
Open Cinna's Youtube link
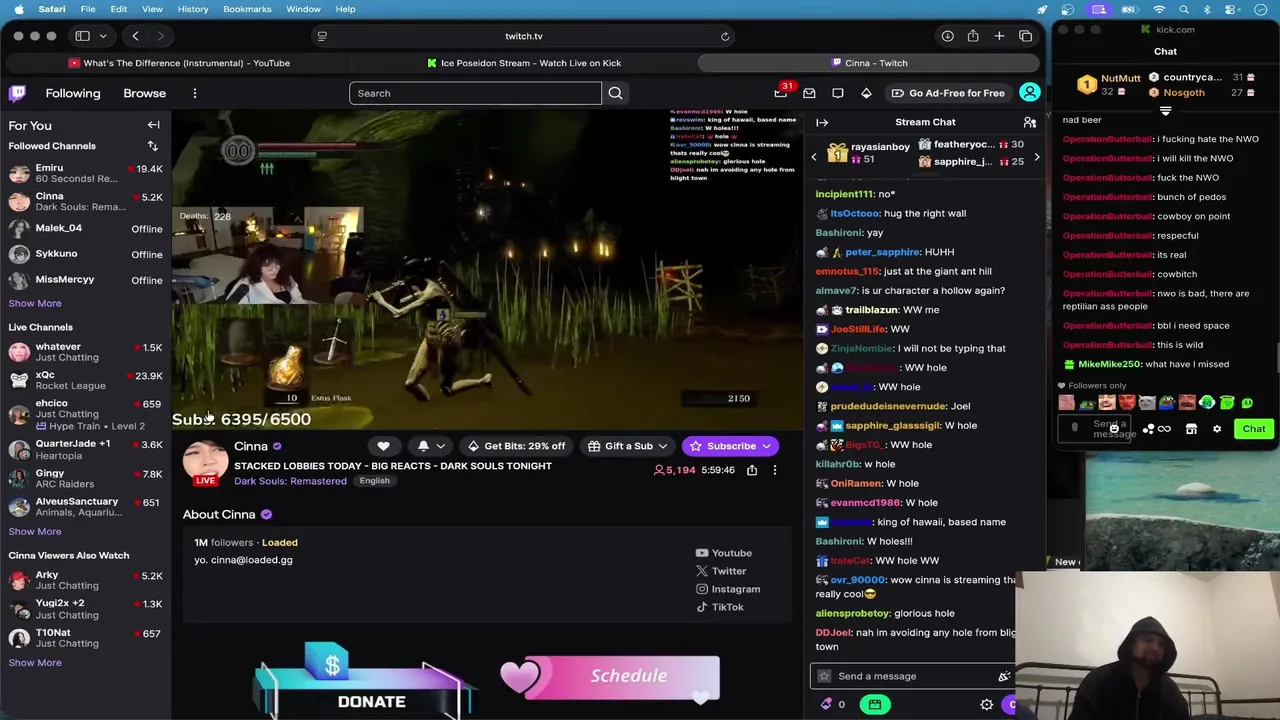tap(724, 553)
